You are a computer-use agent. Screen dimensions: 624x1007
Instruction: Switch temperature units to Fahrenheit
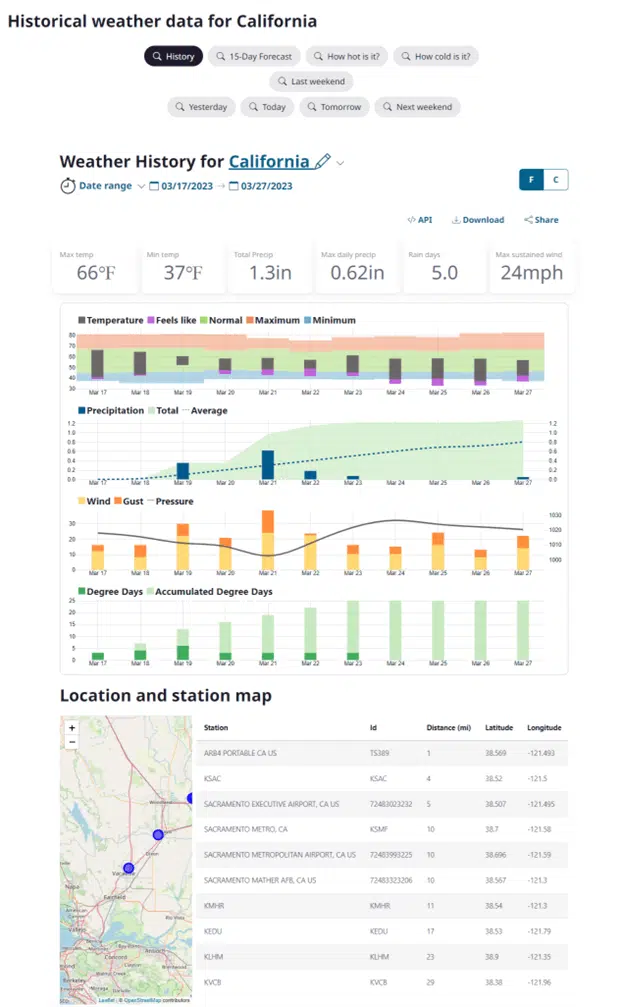tap(531, 180)
